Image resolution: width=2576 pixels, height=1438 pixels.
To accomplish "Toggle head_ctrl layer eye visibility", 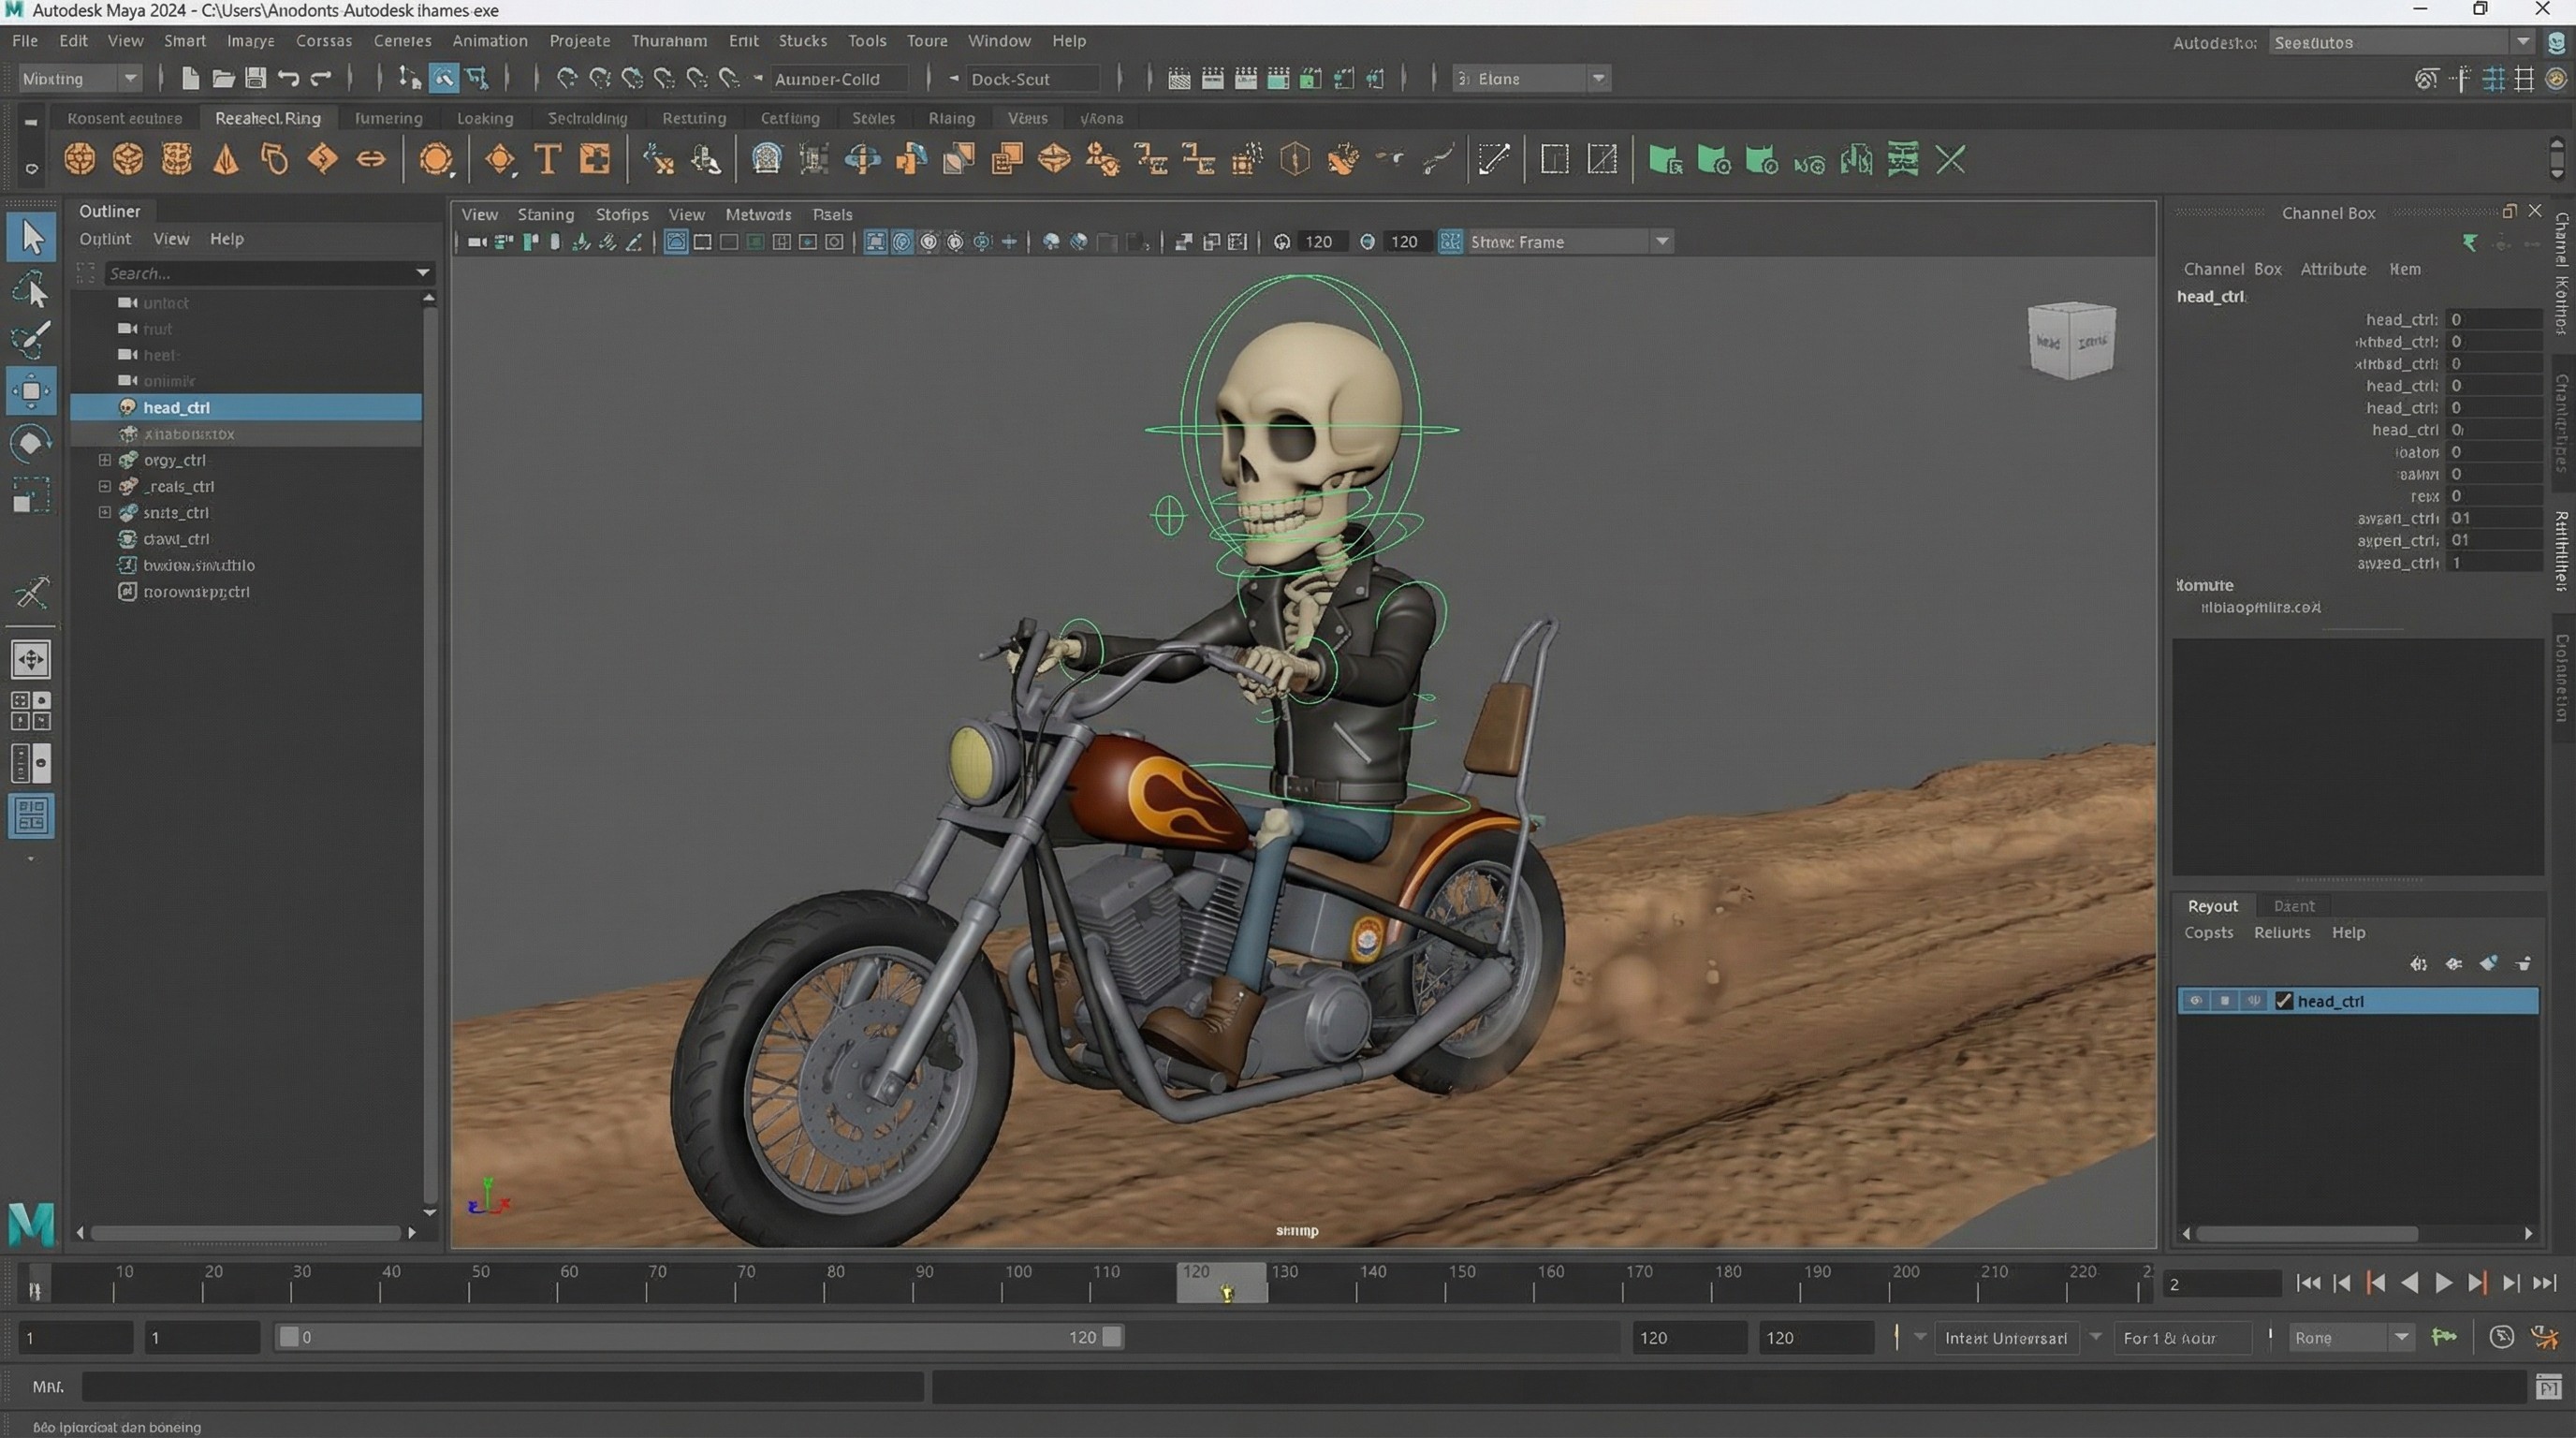I will [x=2194, y=1001].
